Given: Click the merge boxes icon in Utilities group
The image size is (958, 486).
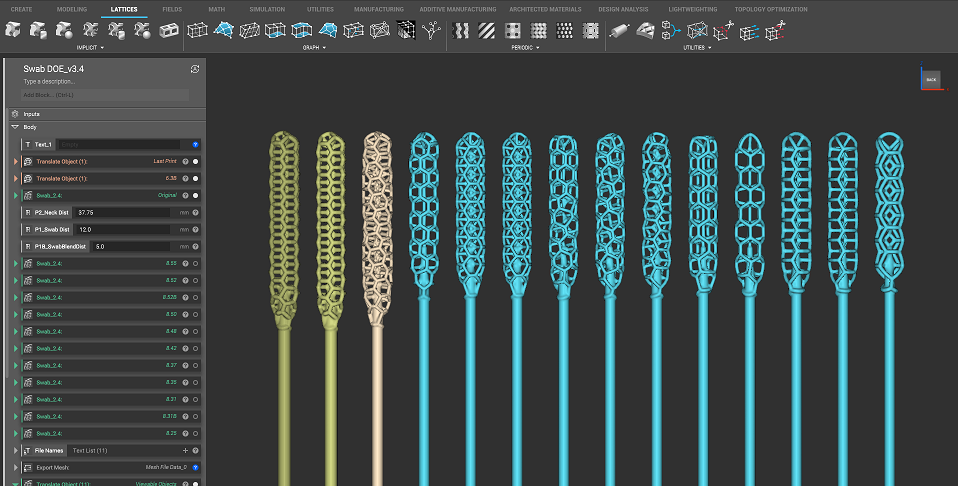Looking at the screenshot, I should click(670, 31).
